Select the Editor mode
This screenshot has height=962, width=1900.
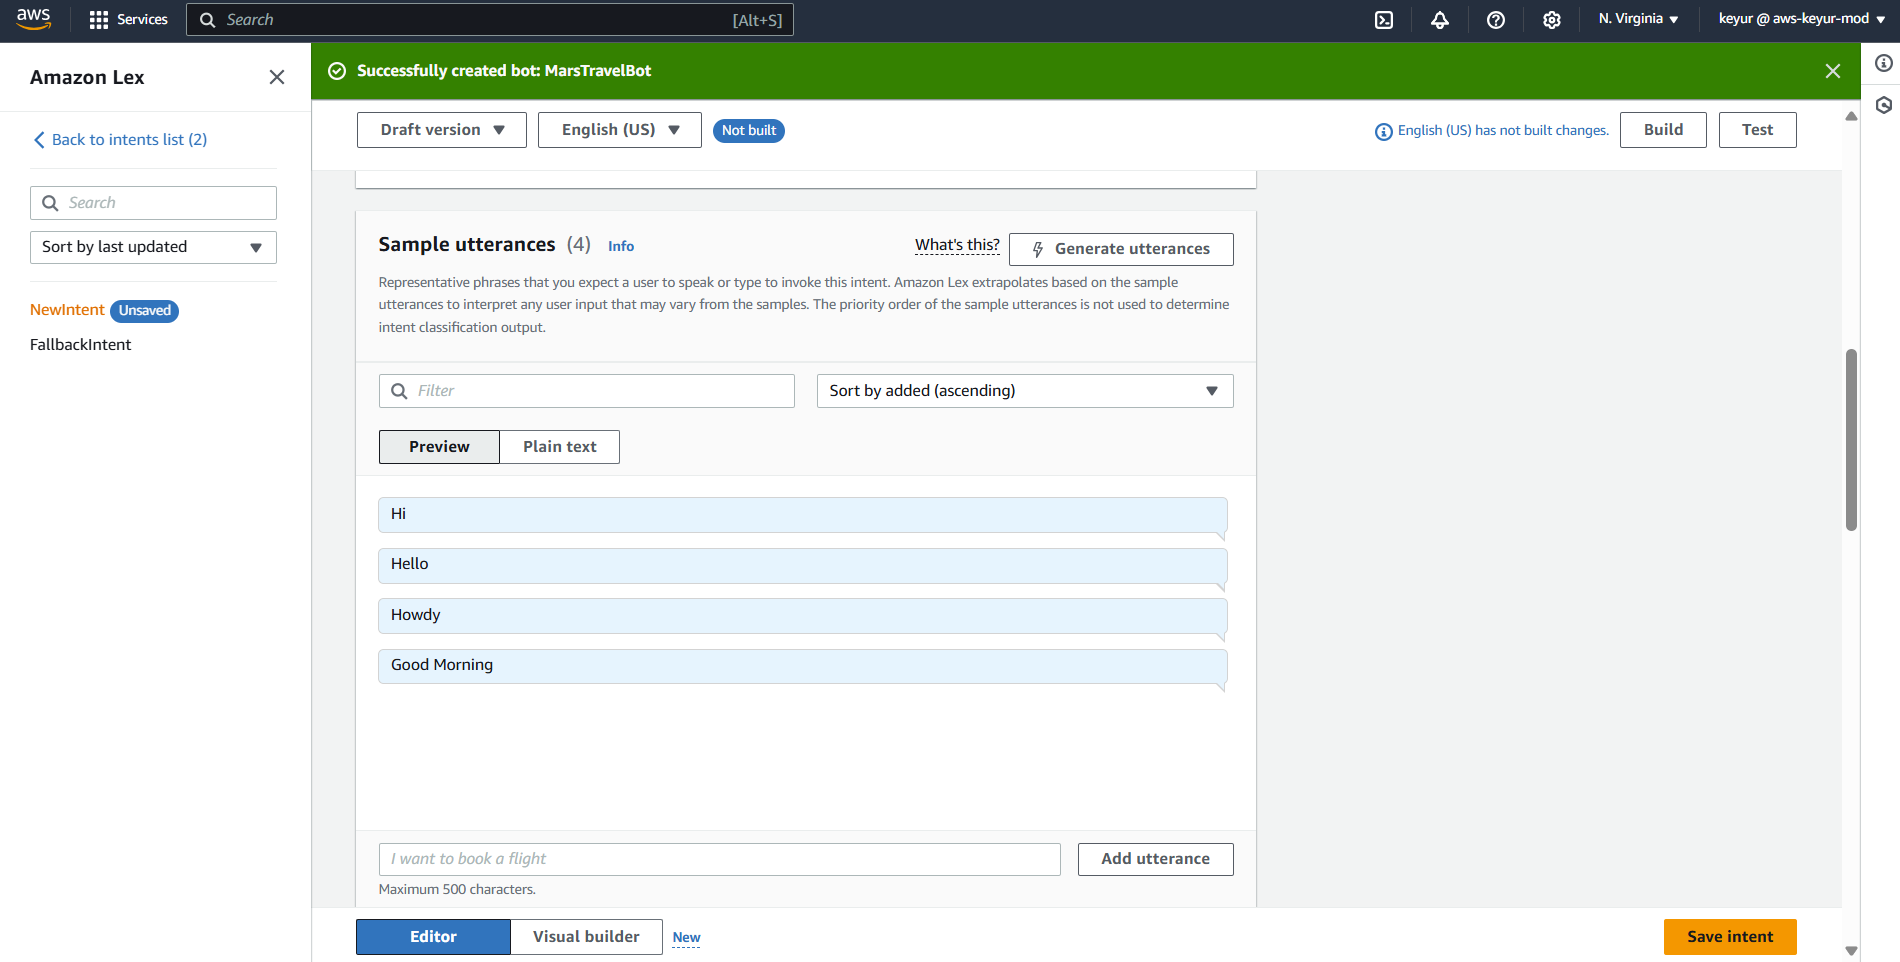pos(433,937)
